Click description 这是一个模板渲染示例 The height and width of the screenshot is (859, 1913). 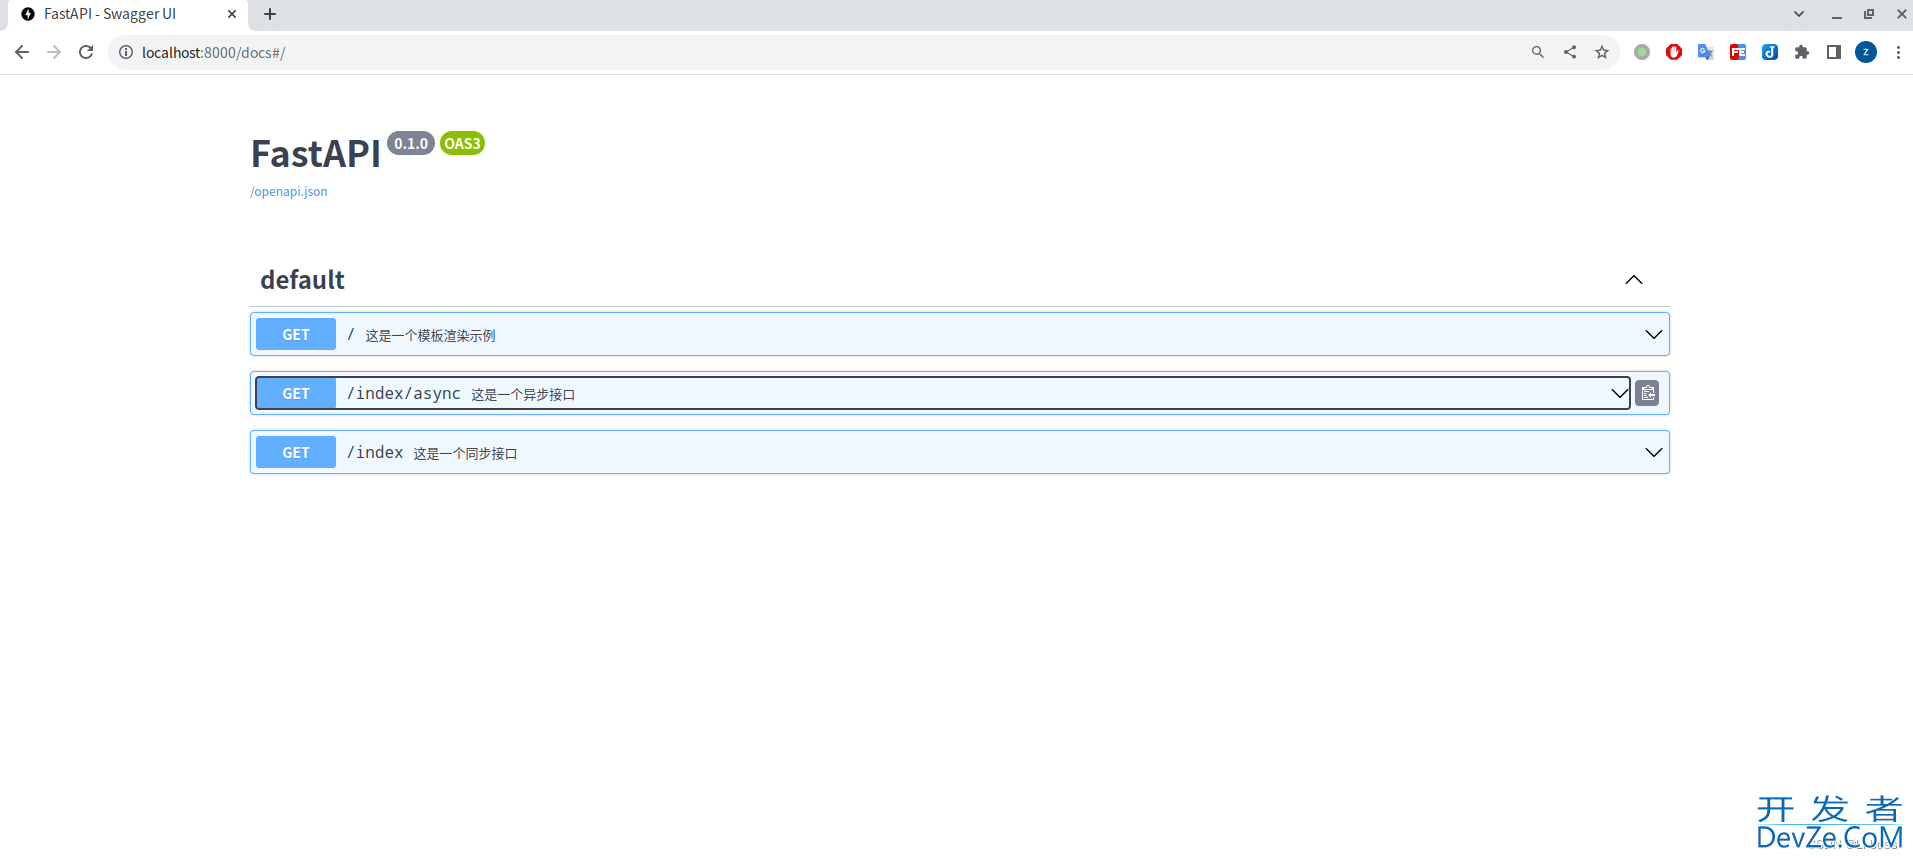click(430, 336)
